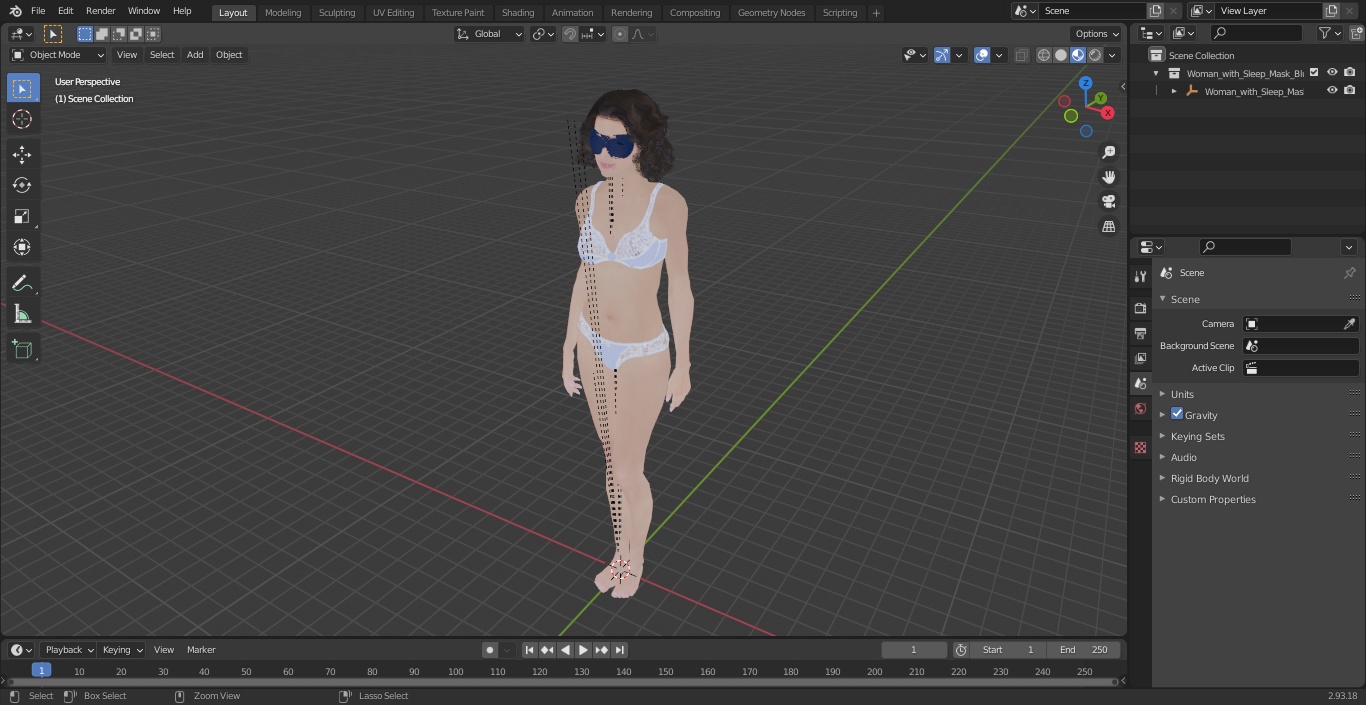This screenshot has height=705, width=1366.
Task: Expand the Units panel
Action: 1182,394
